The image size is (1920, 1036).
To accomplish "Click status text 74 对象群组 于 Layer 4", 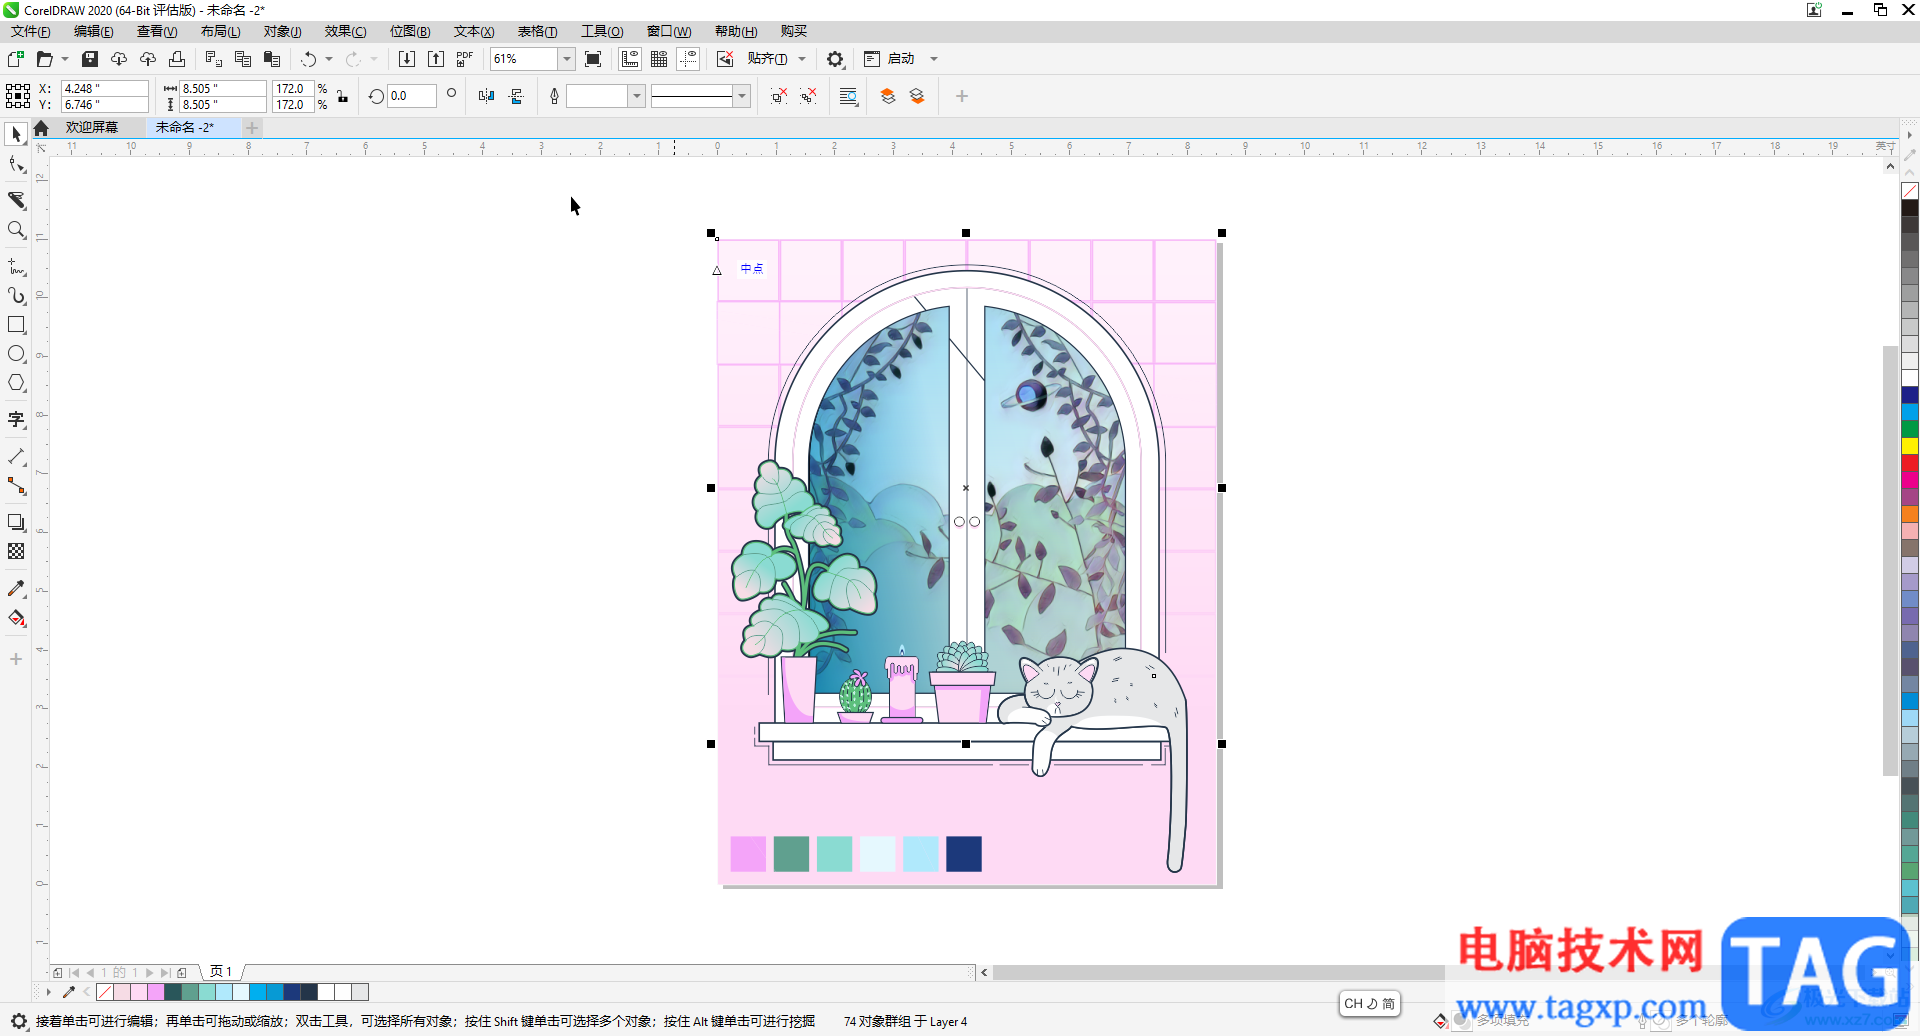I will coord(906,1021).
